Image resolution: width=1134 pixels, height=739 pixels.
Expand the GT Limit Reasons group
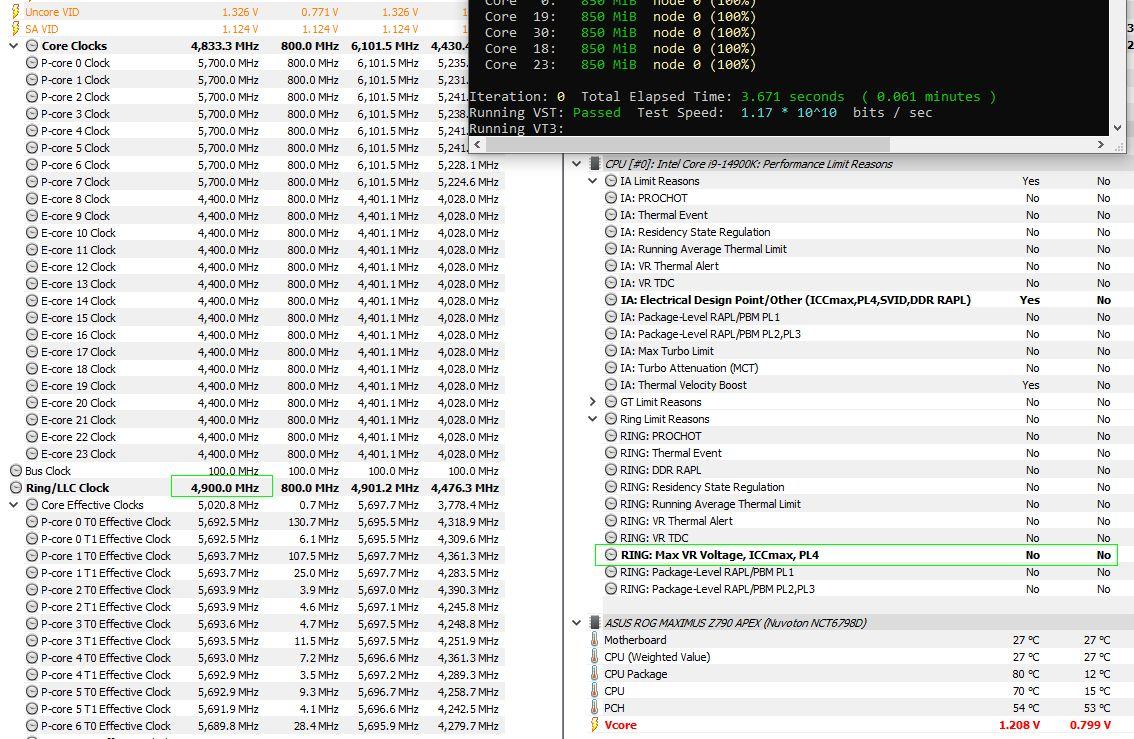pos(592,402)
